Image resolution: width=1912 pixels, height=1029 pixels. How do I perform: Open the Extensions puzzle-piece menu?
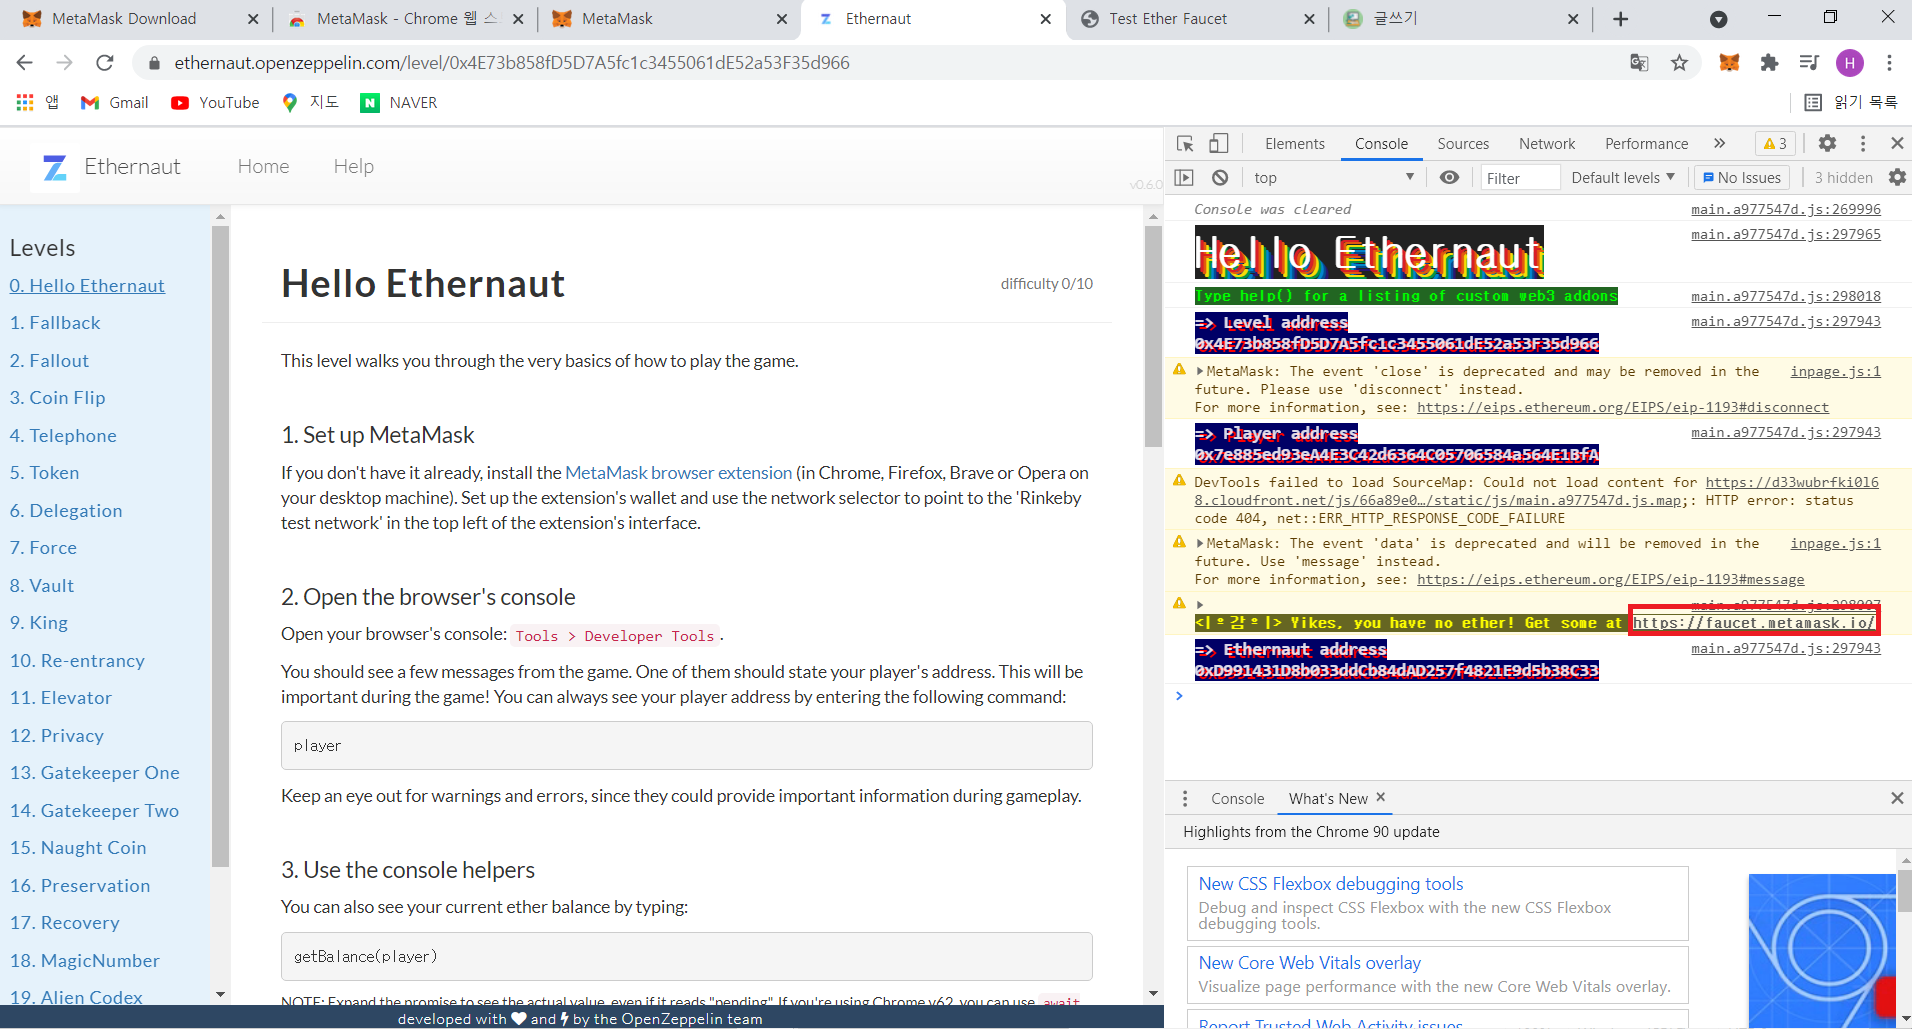pyautogui.click(x=1769, y=63)
